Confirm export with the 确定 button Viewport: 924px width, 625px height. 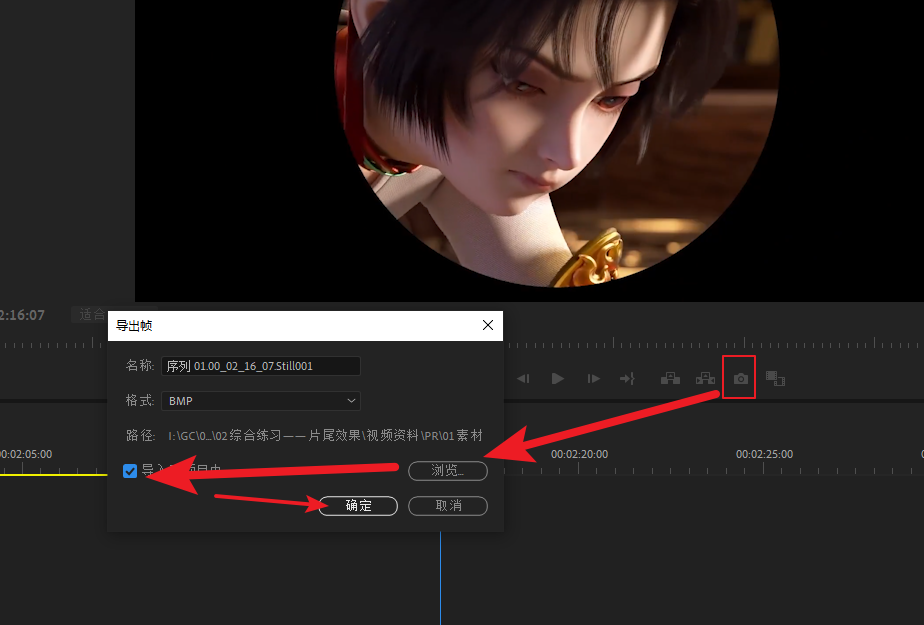[x=358, y=506]
